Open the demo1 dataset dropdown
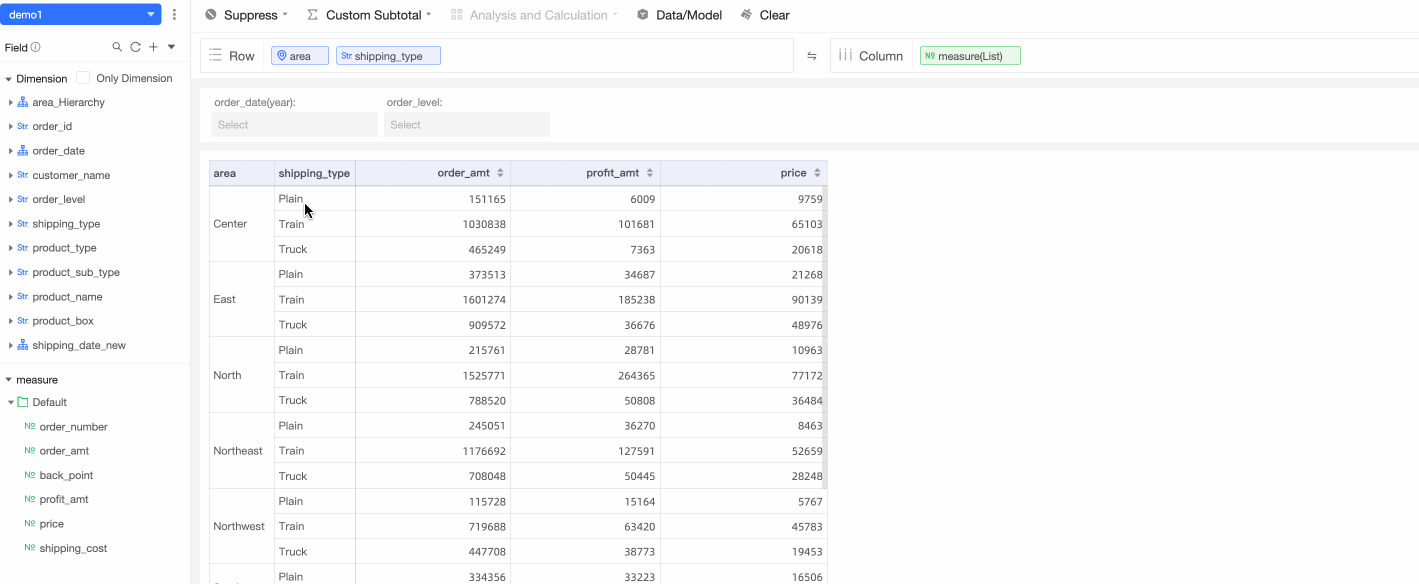 80,15
